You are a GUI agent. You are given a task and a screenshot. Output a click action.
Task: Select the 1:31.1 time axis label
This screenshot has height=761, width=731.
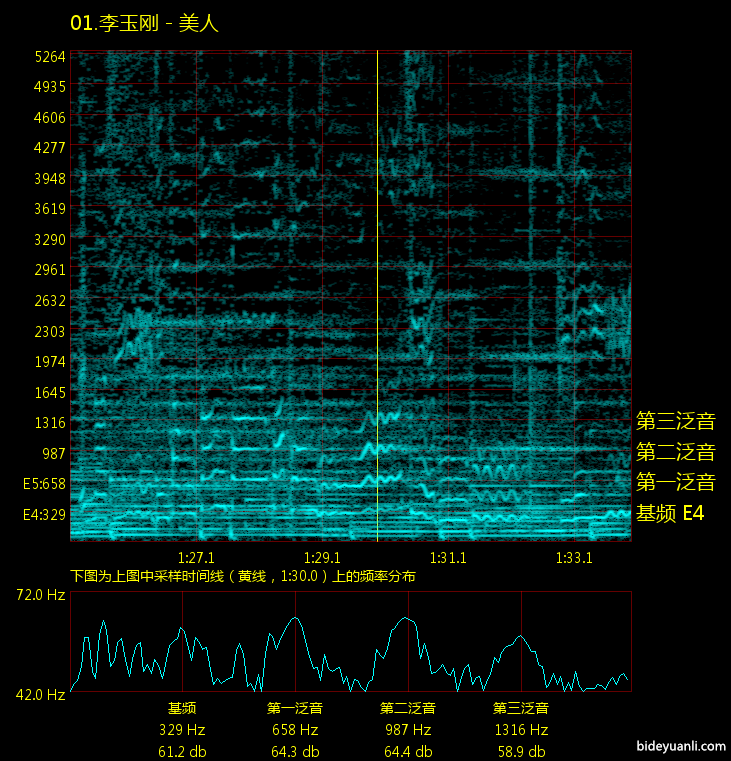coord(448,557)
